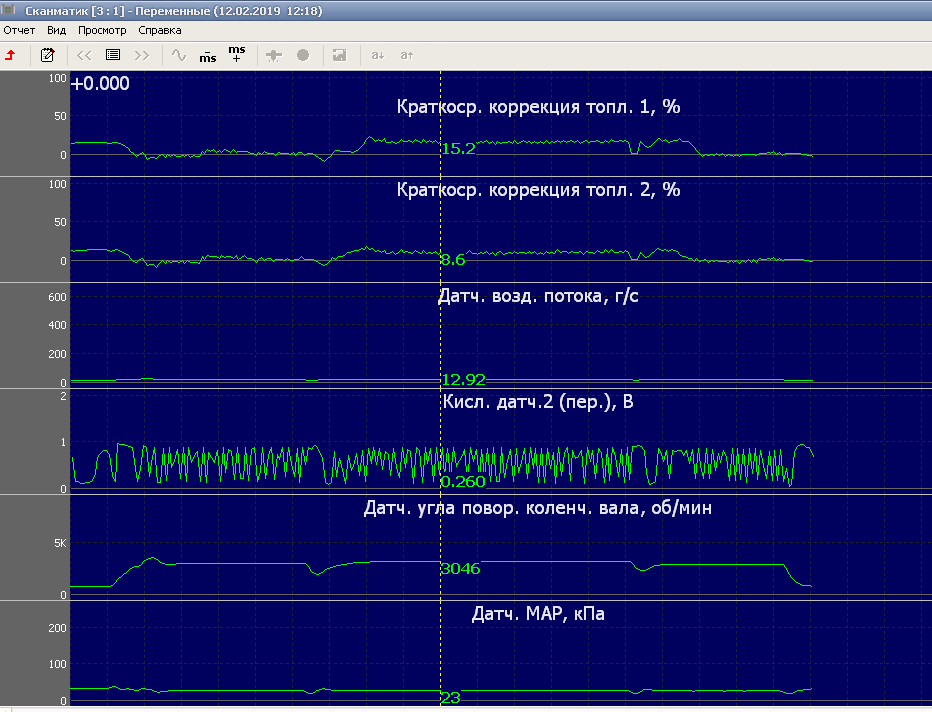Open the Вид menu
932x712 pixels.
point(57,30)
